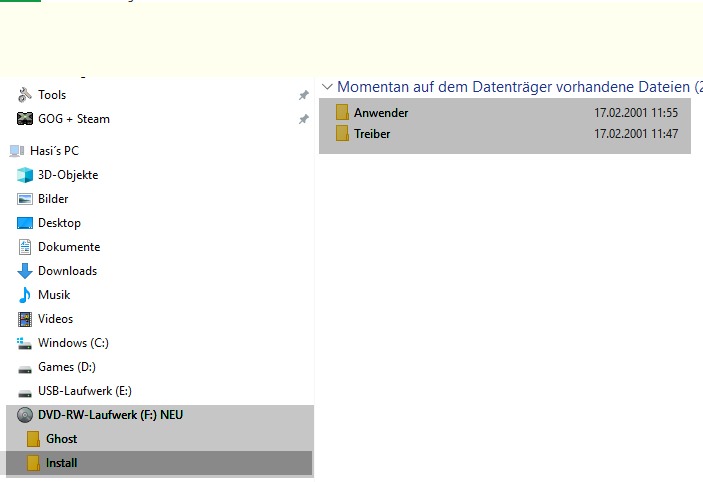Click the USB-Laufwerk (E:) drive icon
The image size is (703, 482).
click(25, 393)
